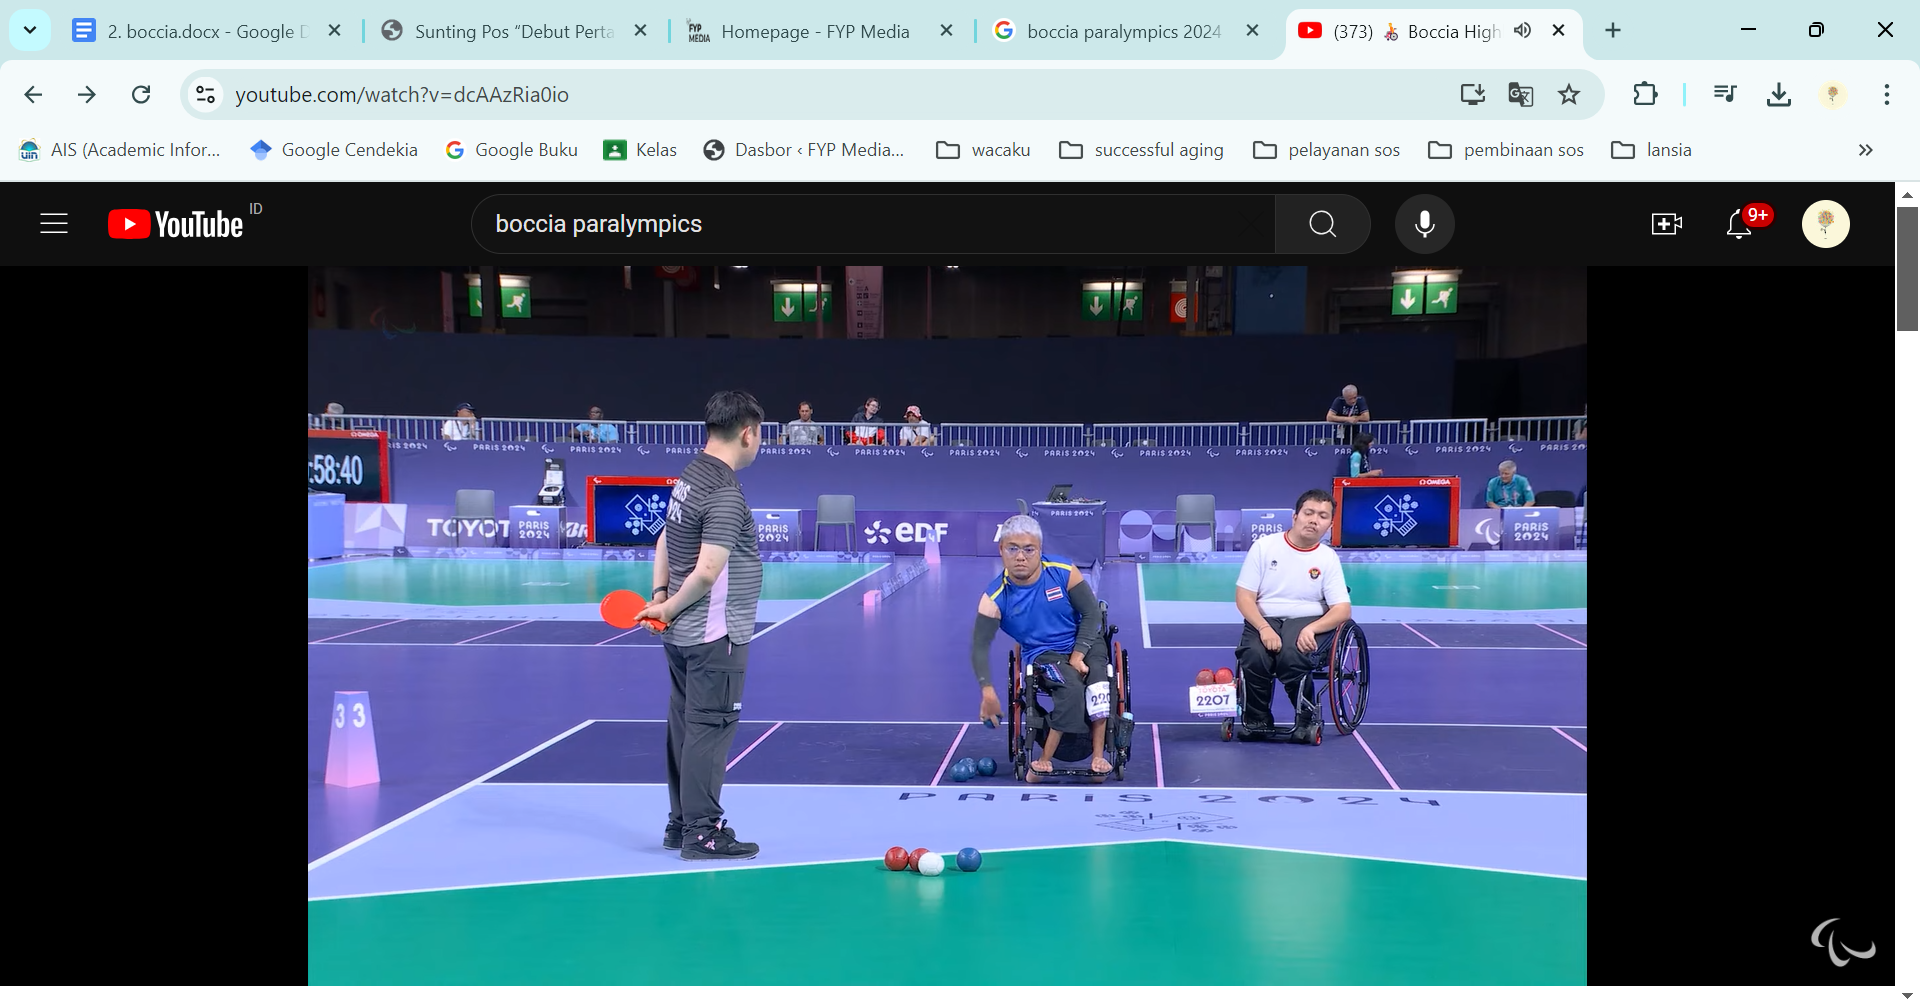Mute the playing YouTube tab speaker
Image resolution: width=1920 pixels, height=1008 pixels.
click(x=1523, y=31)
